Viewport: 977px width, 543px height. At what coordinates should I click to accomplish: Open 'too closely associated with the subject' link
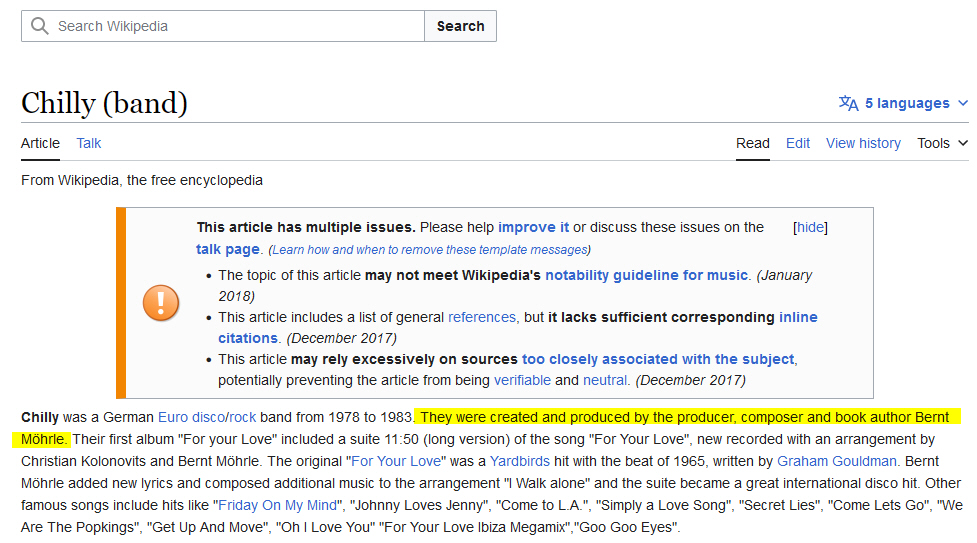658,360
